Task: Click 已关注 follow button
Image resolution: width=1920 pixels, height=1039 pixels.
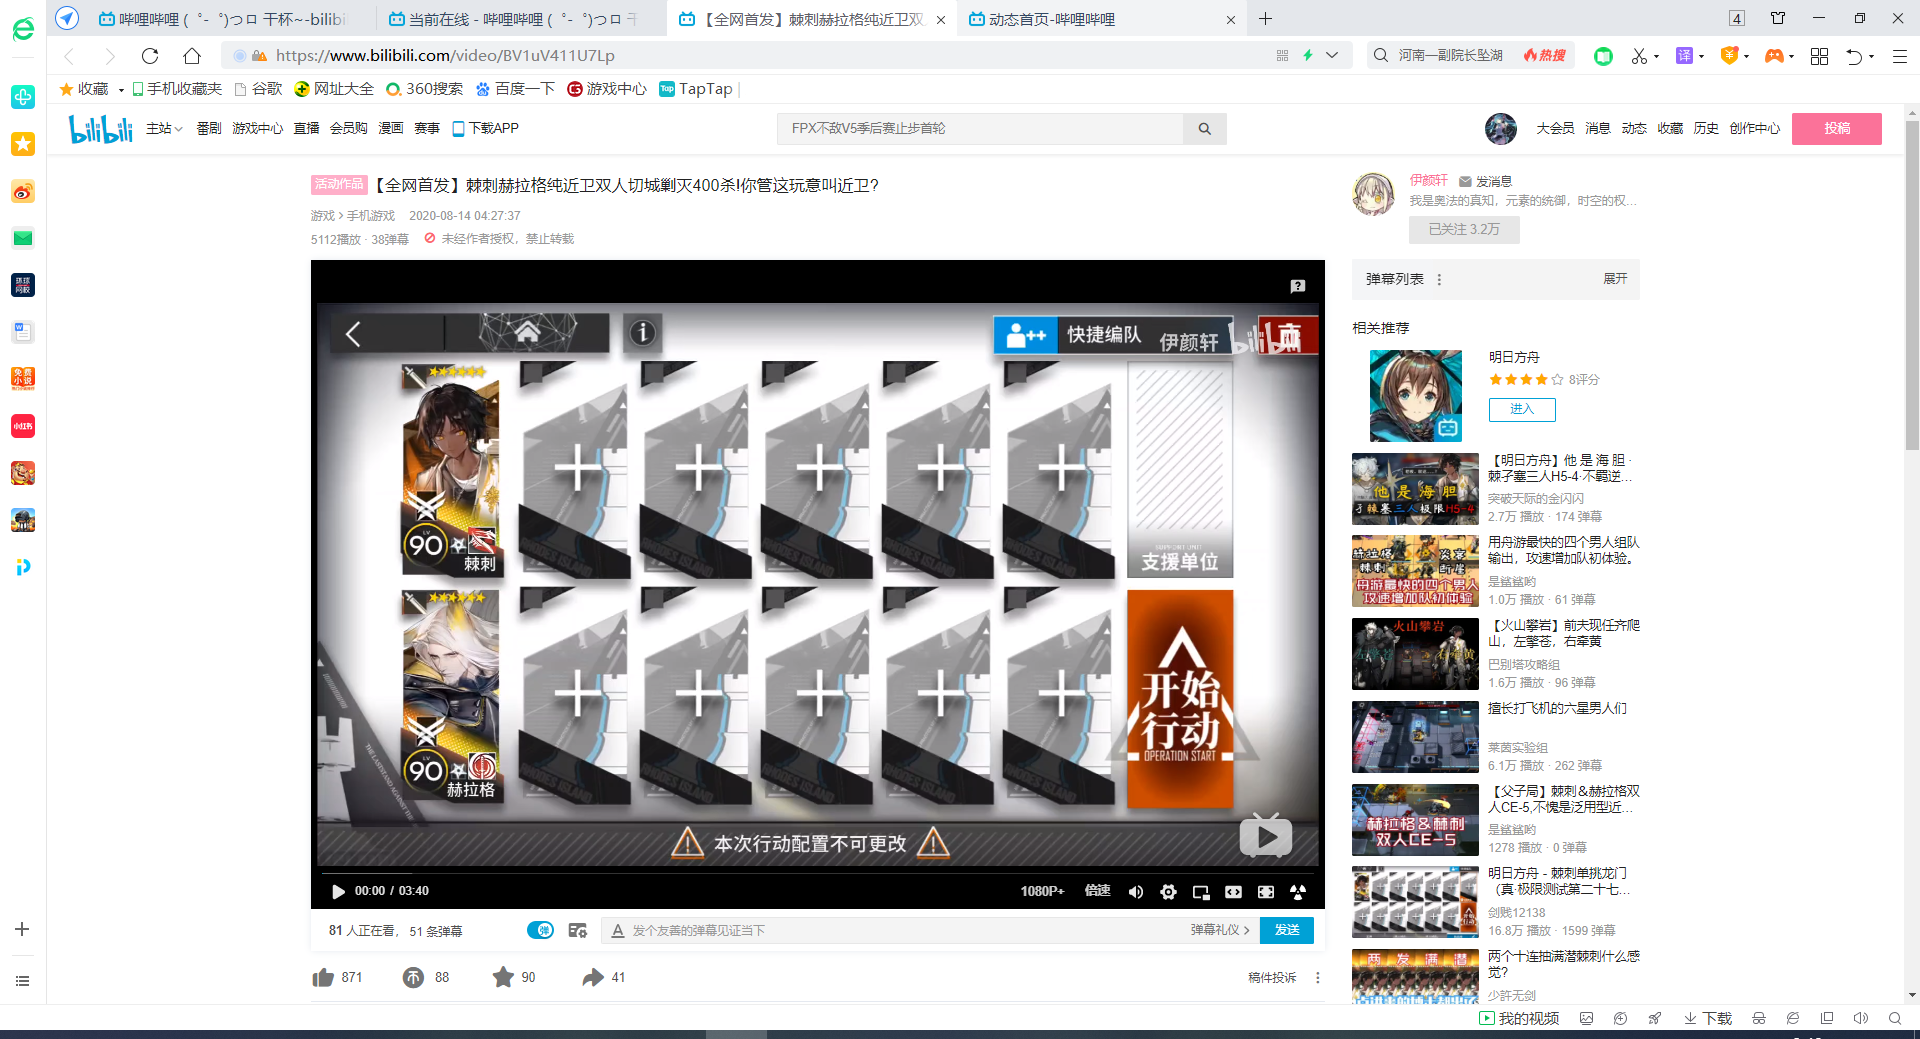Action: pos(1464,230)
